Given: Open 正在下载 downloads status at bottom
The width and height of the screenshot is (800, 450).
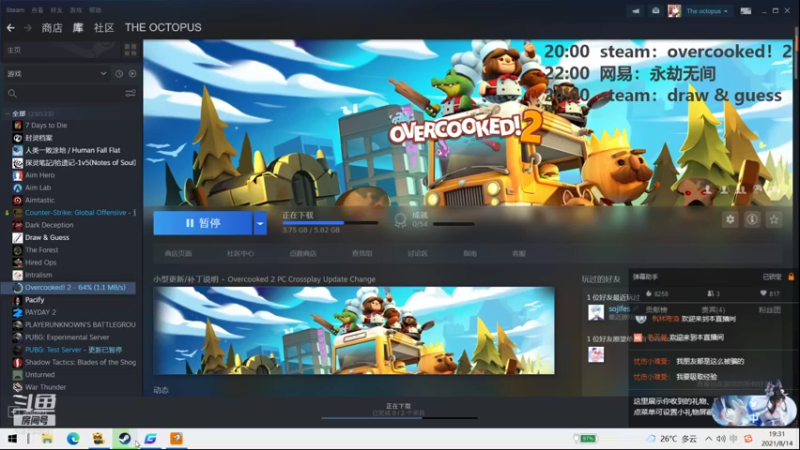Looking at the screenshot, I should pyautogui.click(x=398, y=406).
